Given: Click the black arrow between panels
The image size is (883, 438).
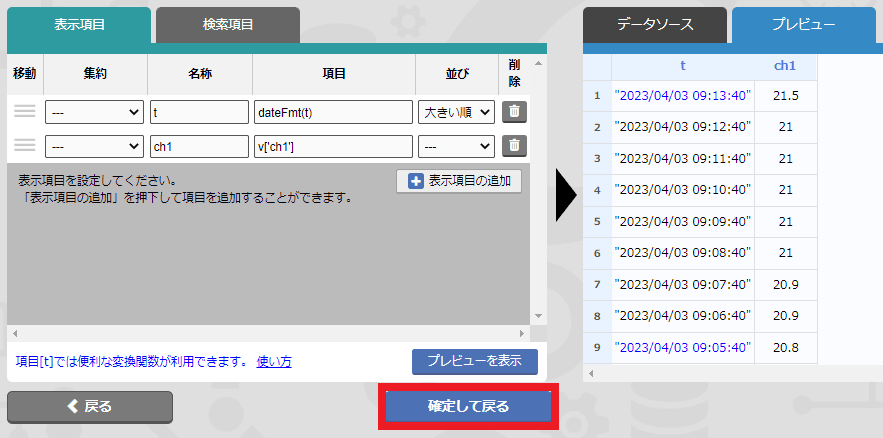Looking at the screenshot, I should (566, 194).
